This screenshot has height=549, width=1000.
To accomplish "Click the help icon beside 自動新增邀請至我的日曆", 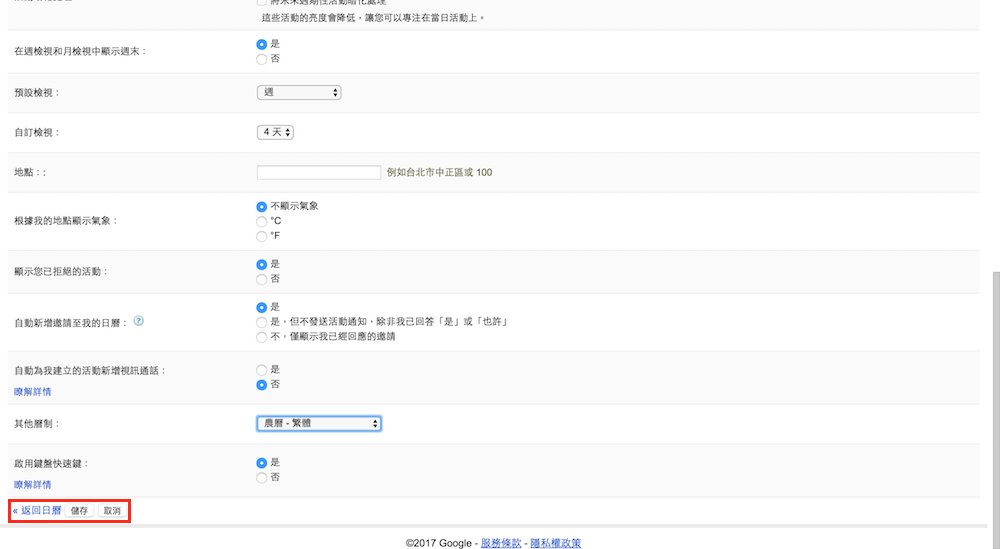I will [139, 321].
